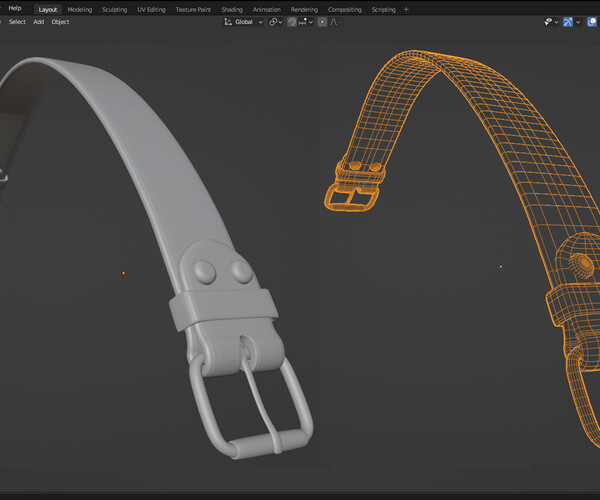Click the proportional falloff curve icon
This screenshot has width=600, height=500.
click(334, 22)
